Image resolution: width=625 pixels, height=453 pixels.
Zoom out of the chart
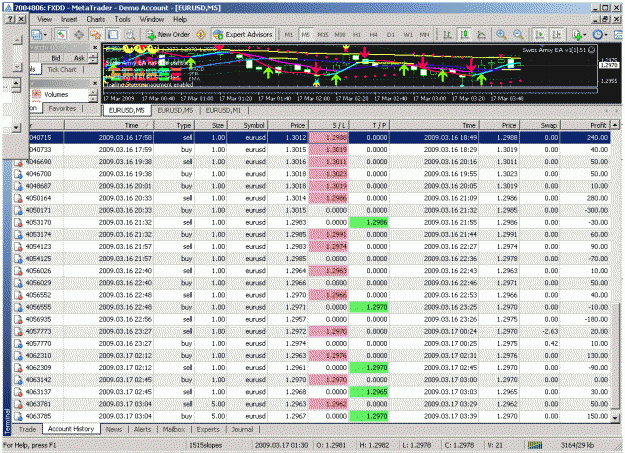tap(518, 35)
